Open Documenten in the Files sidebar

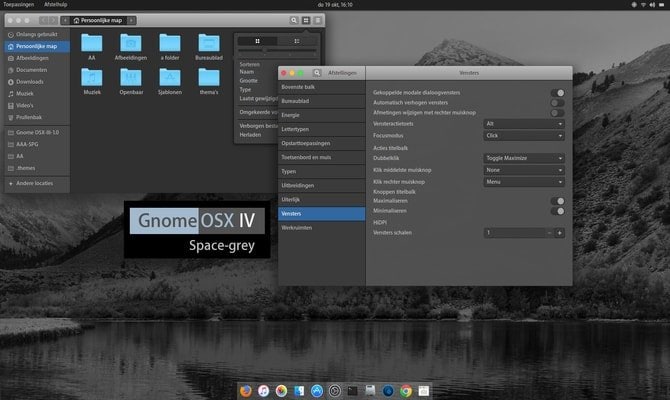(37, 70)
